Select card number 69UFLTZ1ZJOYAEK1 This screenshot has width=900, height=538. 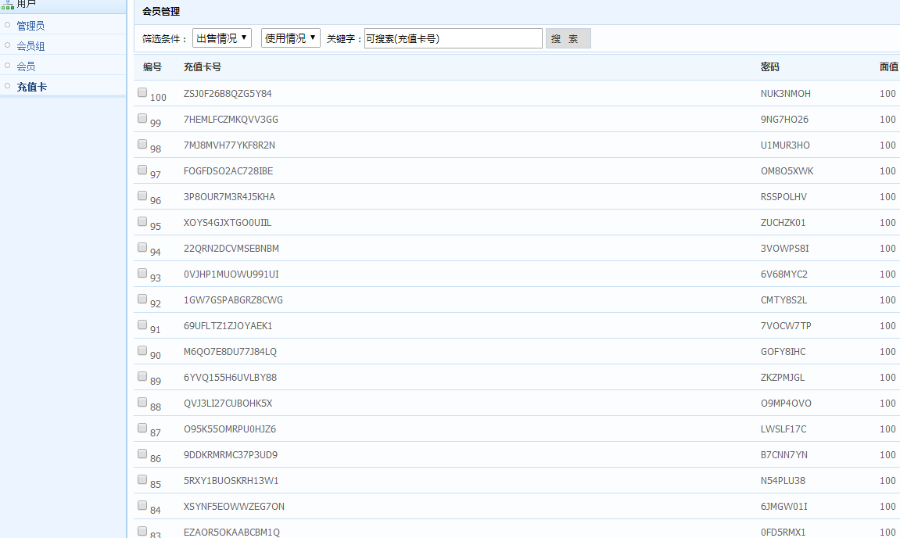[228, 326]
